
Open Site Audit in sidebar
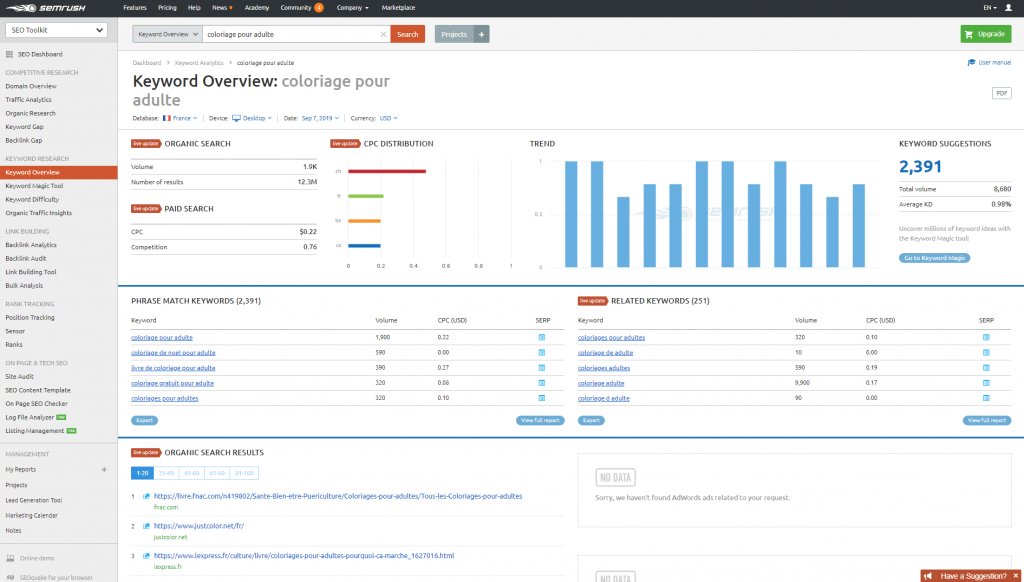tap(20, 377)
